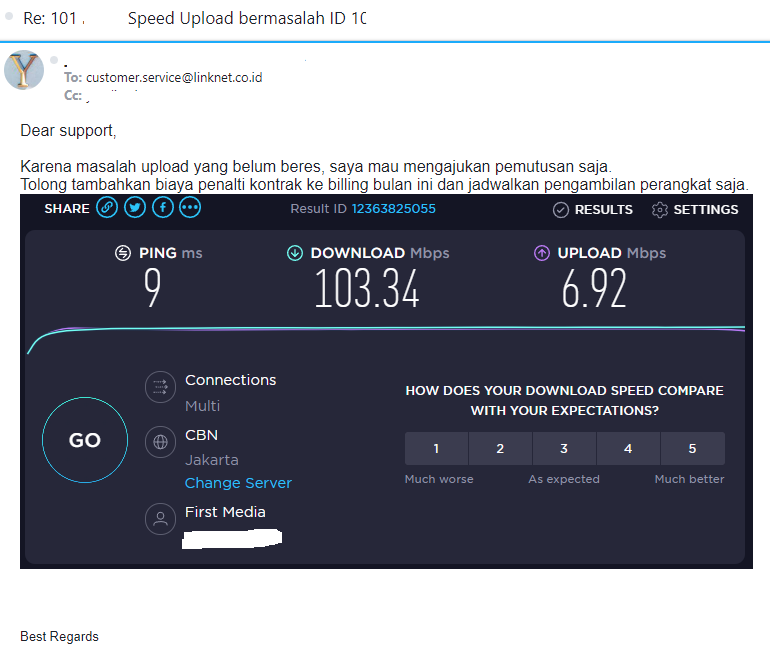Viewport: 770px width, 659px height.
Task: Open the Speedtest Results tab
Action: 593,210
